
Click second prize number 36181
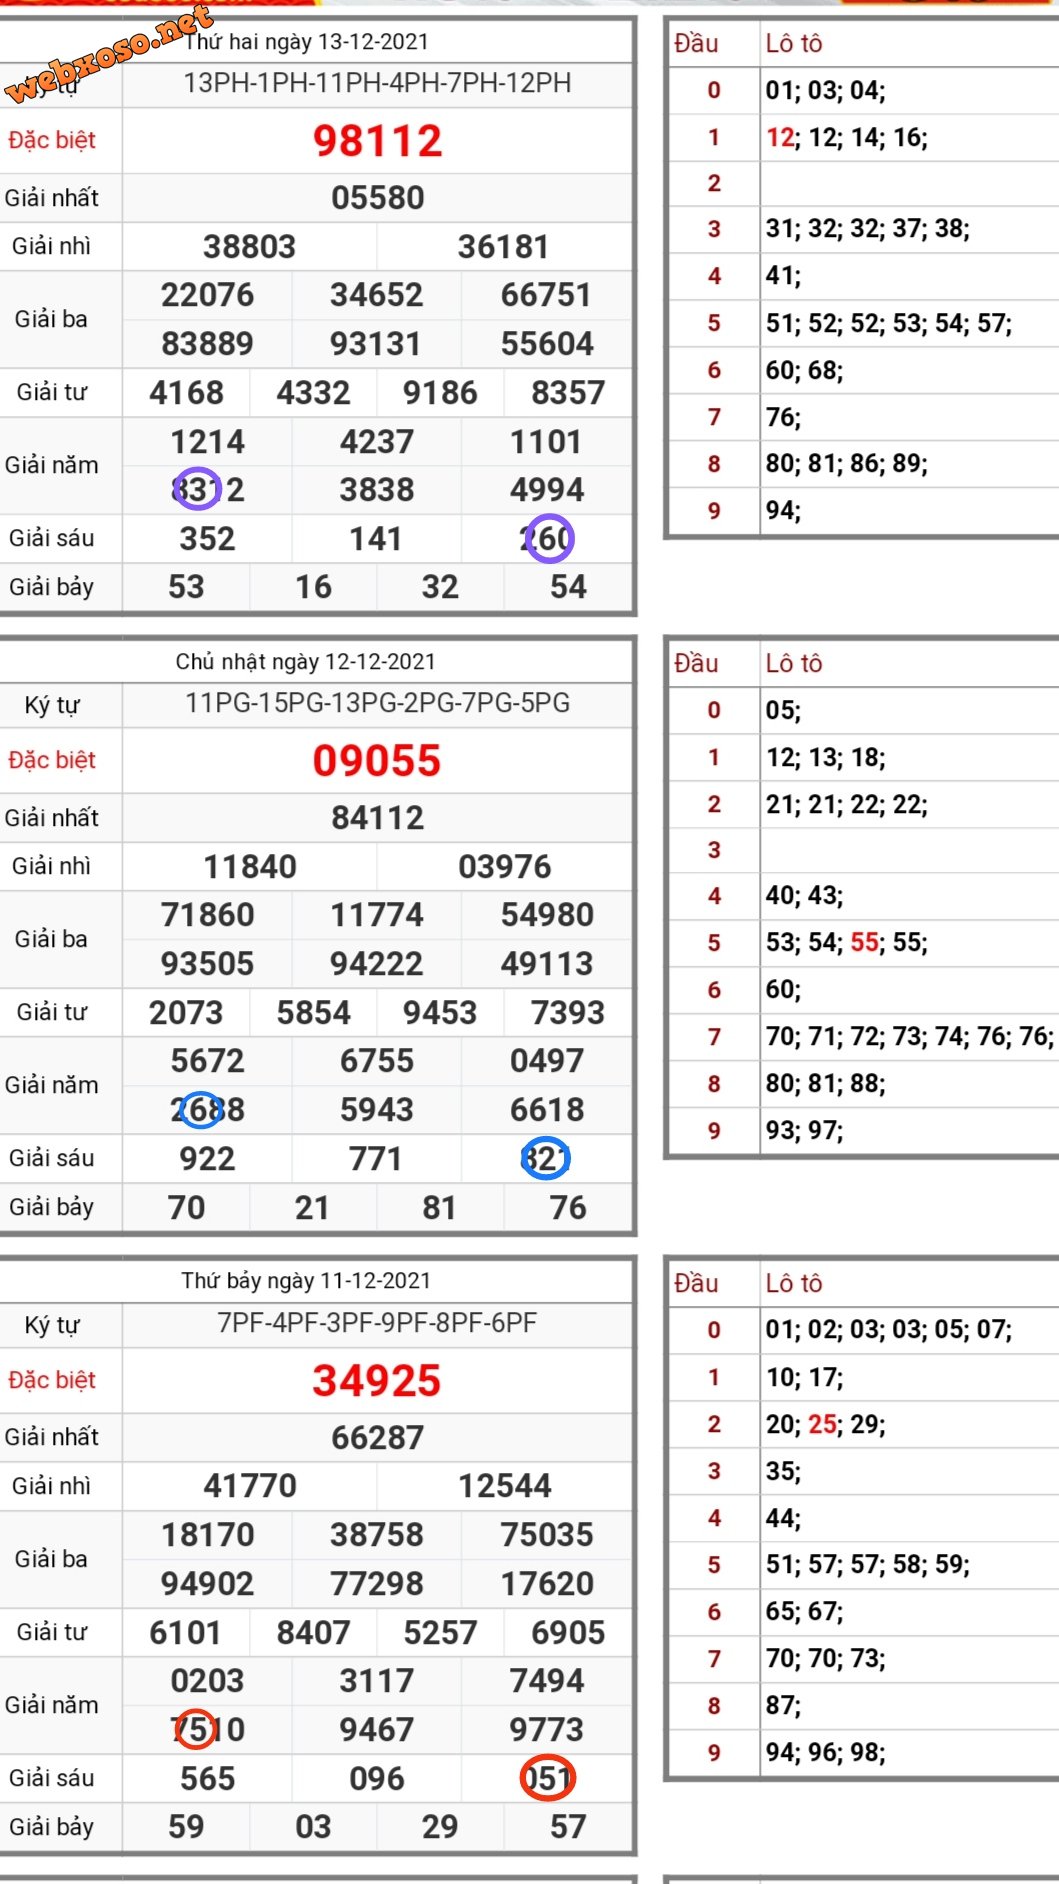pyautogui.click(x=504, y=247)
